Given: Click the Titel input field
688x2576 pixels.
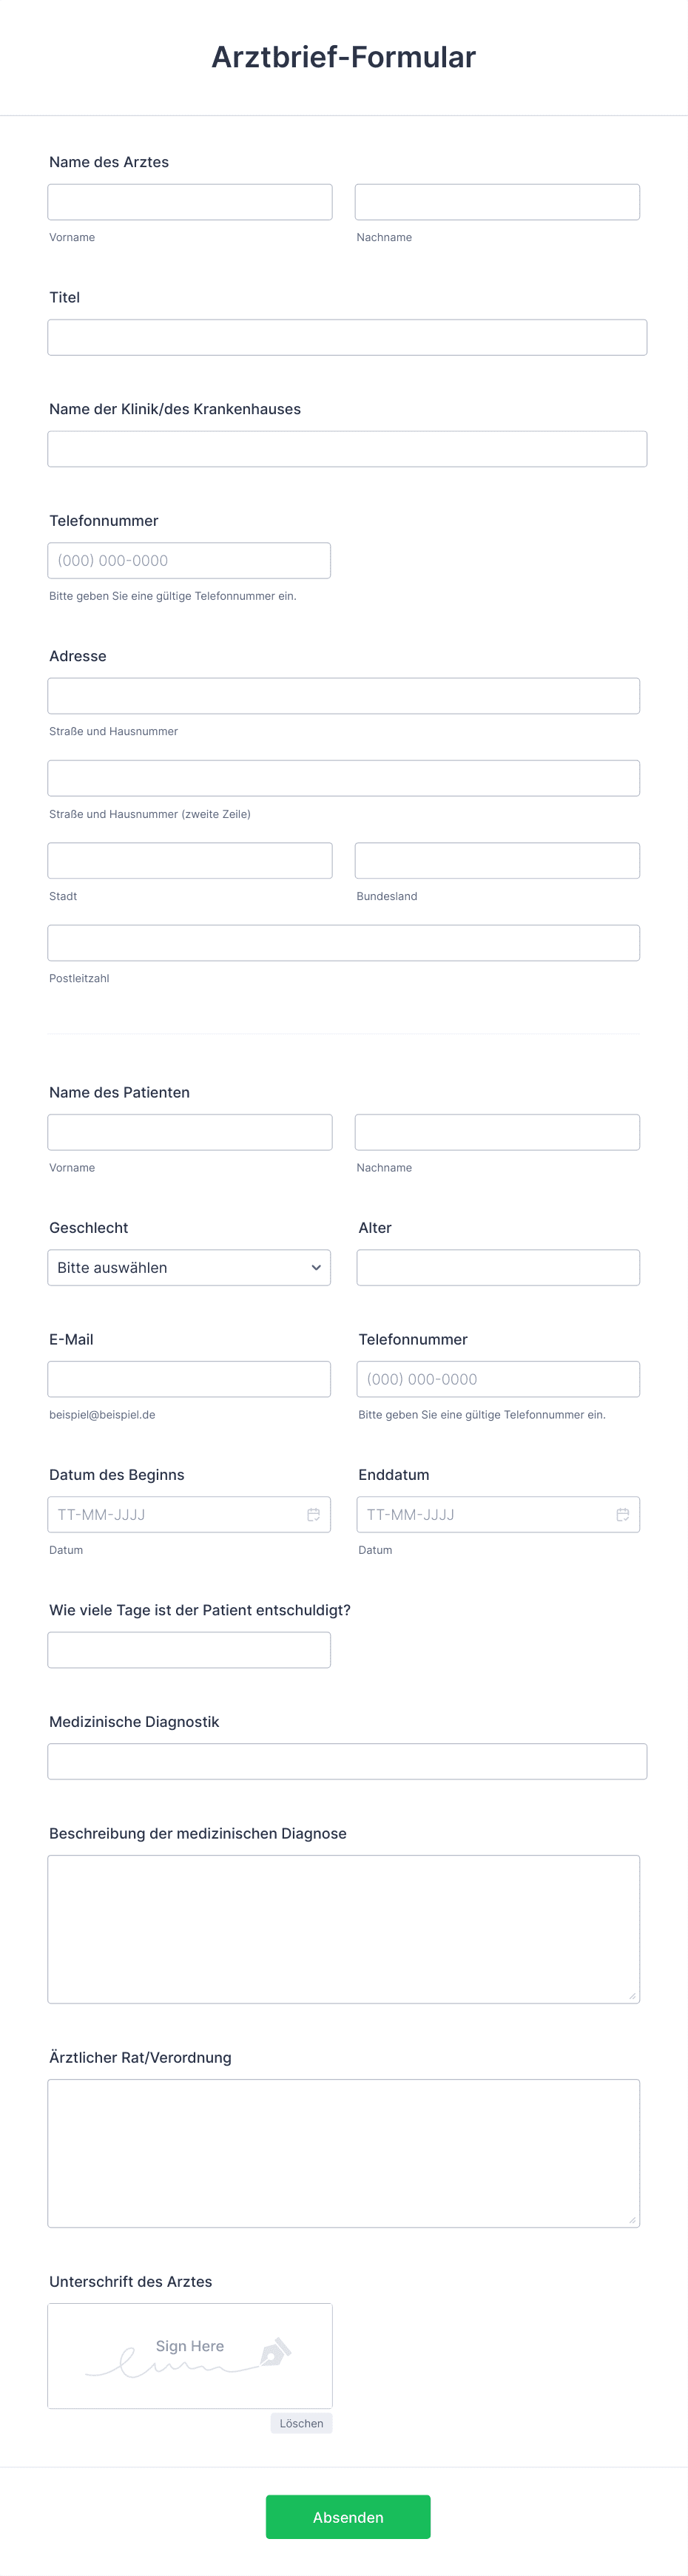Looking at the screenshot, I should point(346,337).
